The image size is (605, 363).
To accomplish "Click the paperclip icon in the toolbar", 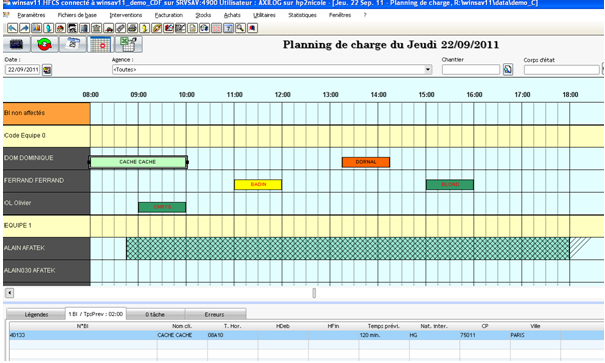I will pos(120,28).
